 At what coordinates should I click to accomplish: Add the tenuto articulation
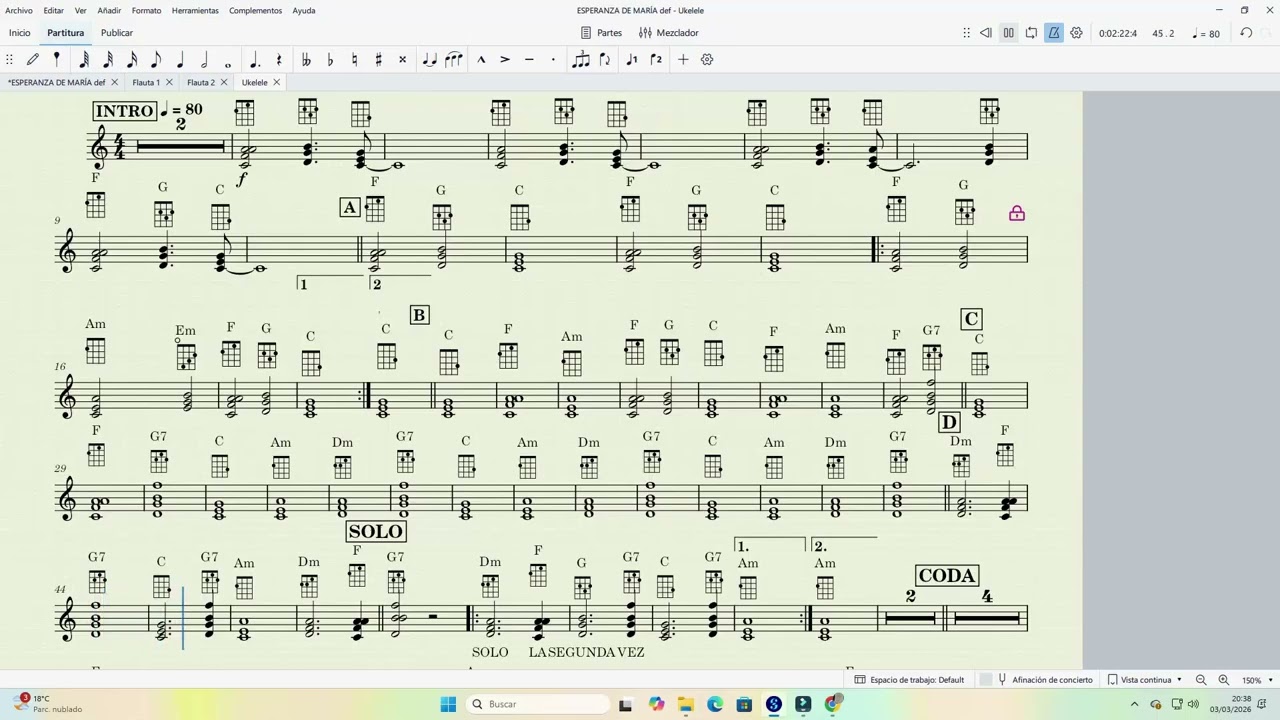pyautogui.click(x=529, y=60)
